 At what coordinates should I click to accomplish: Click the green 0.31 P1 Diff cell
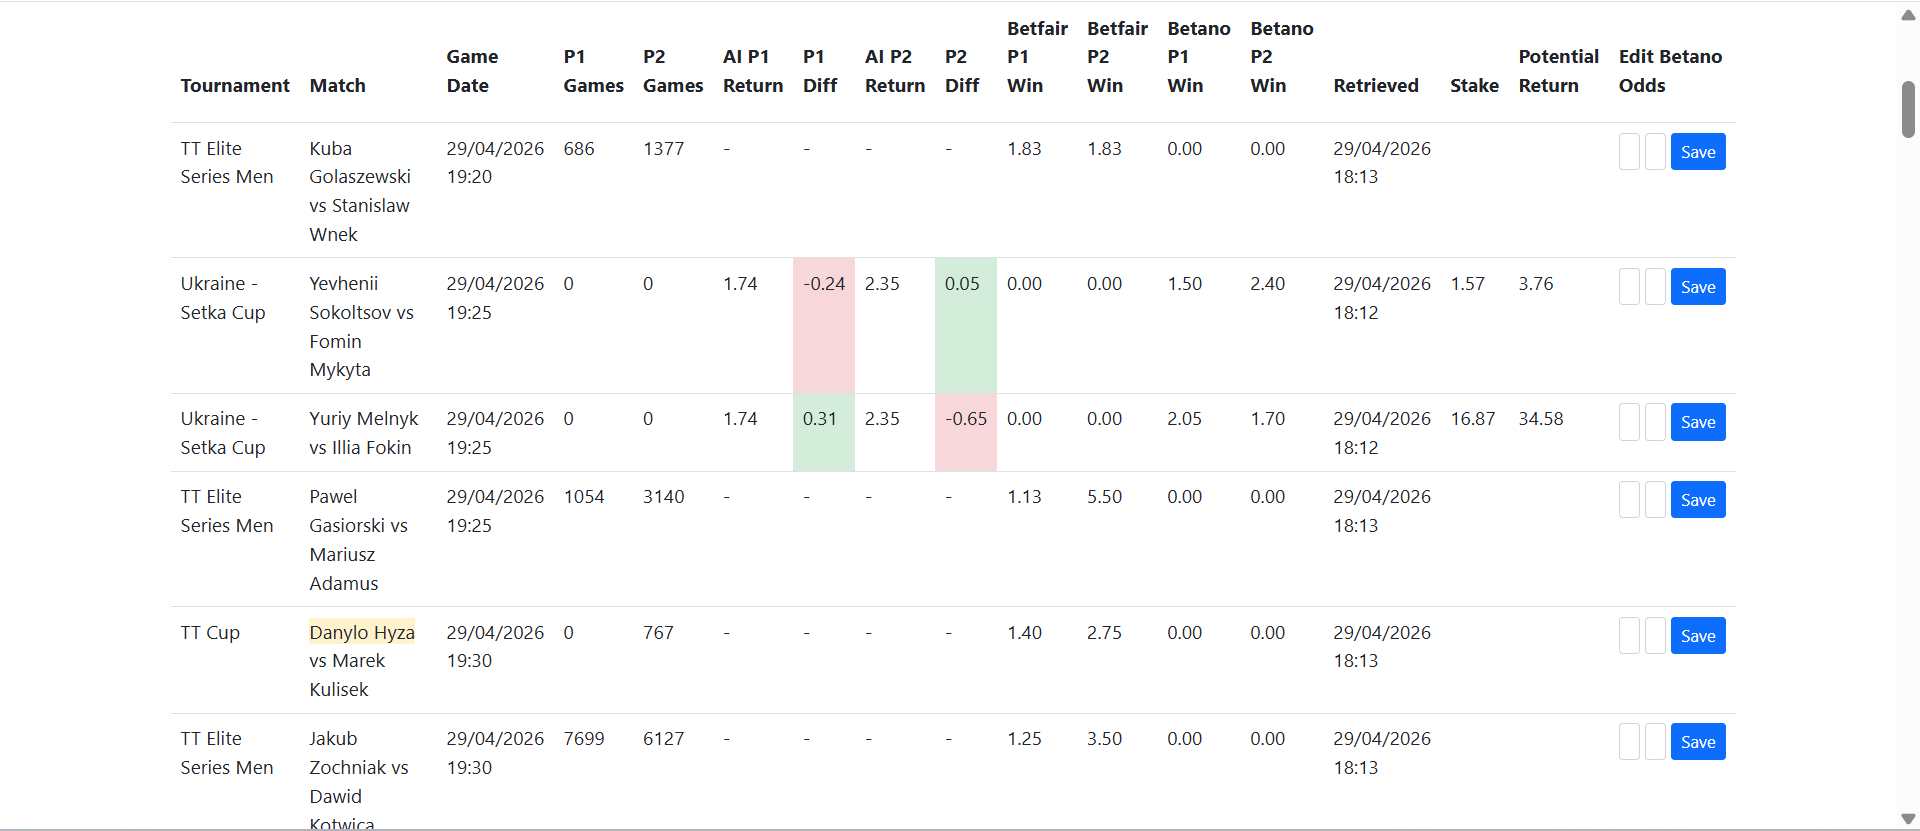(x=824, y=432)
